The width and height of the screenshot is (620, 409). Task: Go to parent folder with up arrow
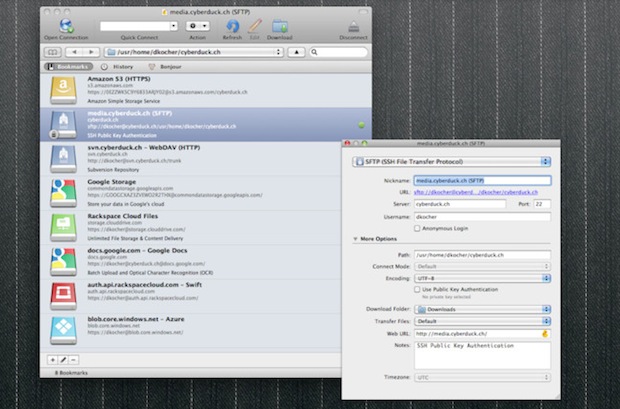(x=296, y=52)
